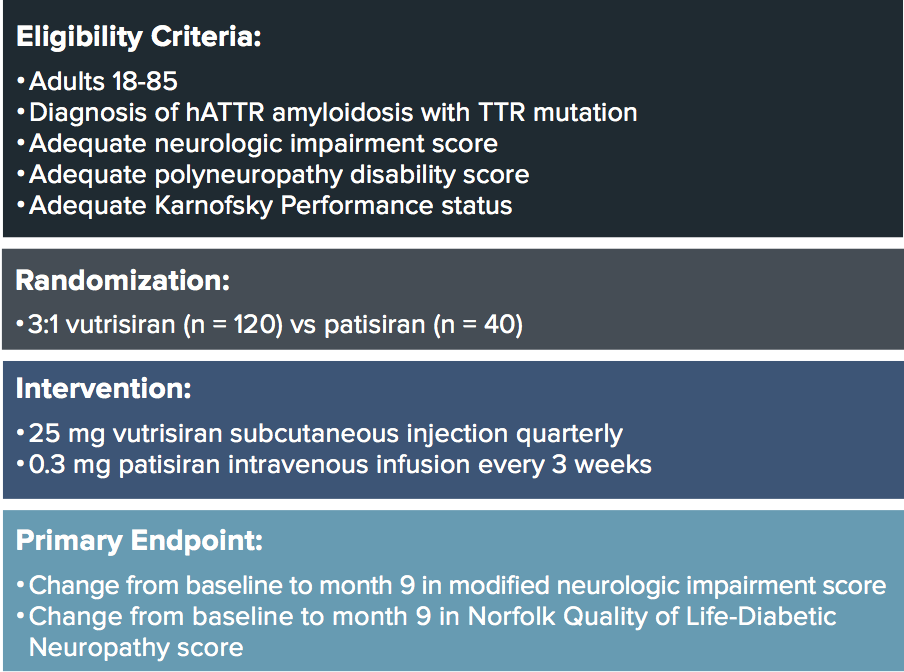Screen dimensions: 904x672
Task: Select modified neurologic impairment score endpoint
Action: point(451,586)
